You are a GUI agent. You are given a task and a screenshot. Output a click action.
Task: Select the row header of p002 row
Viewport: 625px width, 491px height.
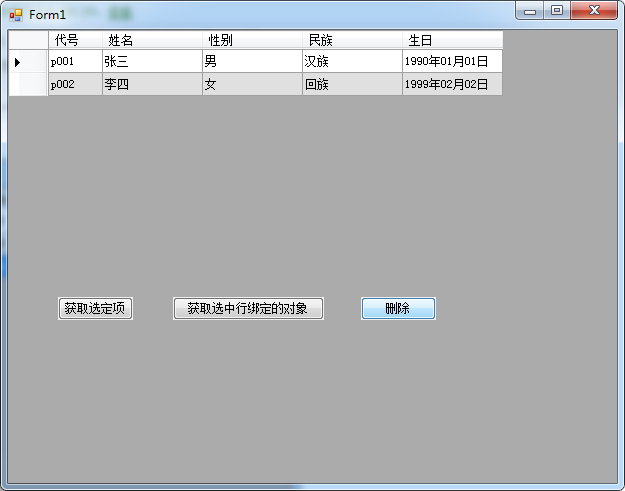point(28,84)
